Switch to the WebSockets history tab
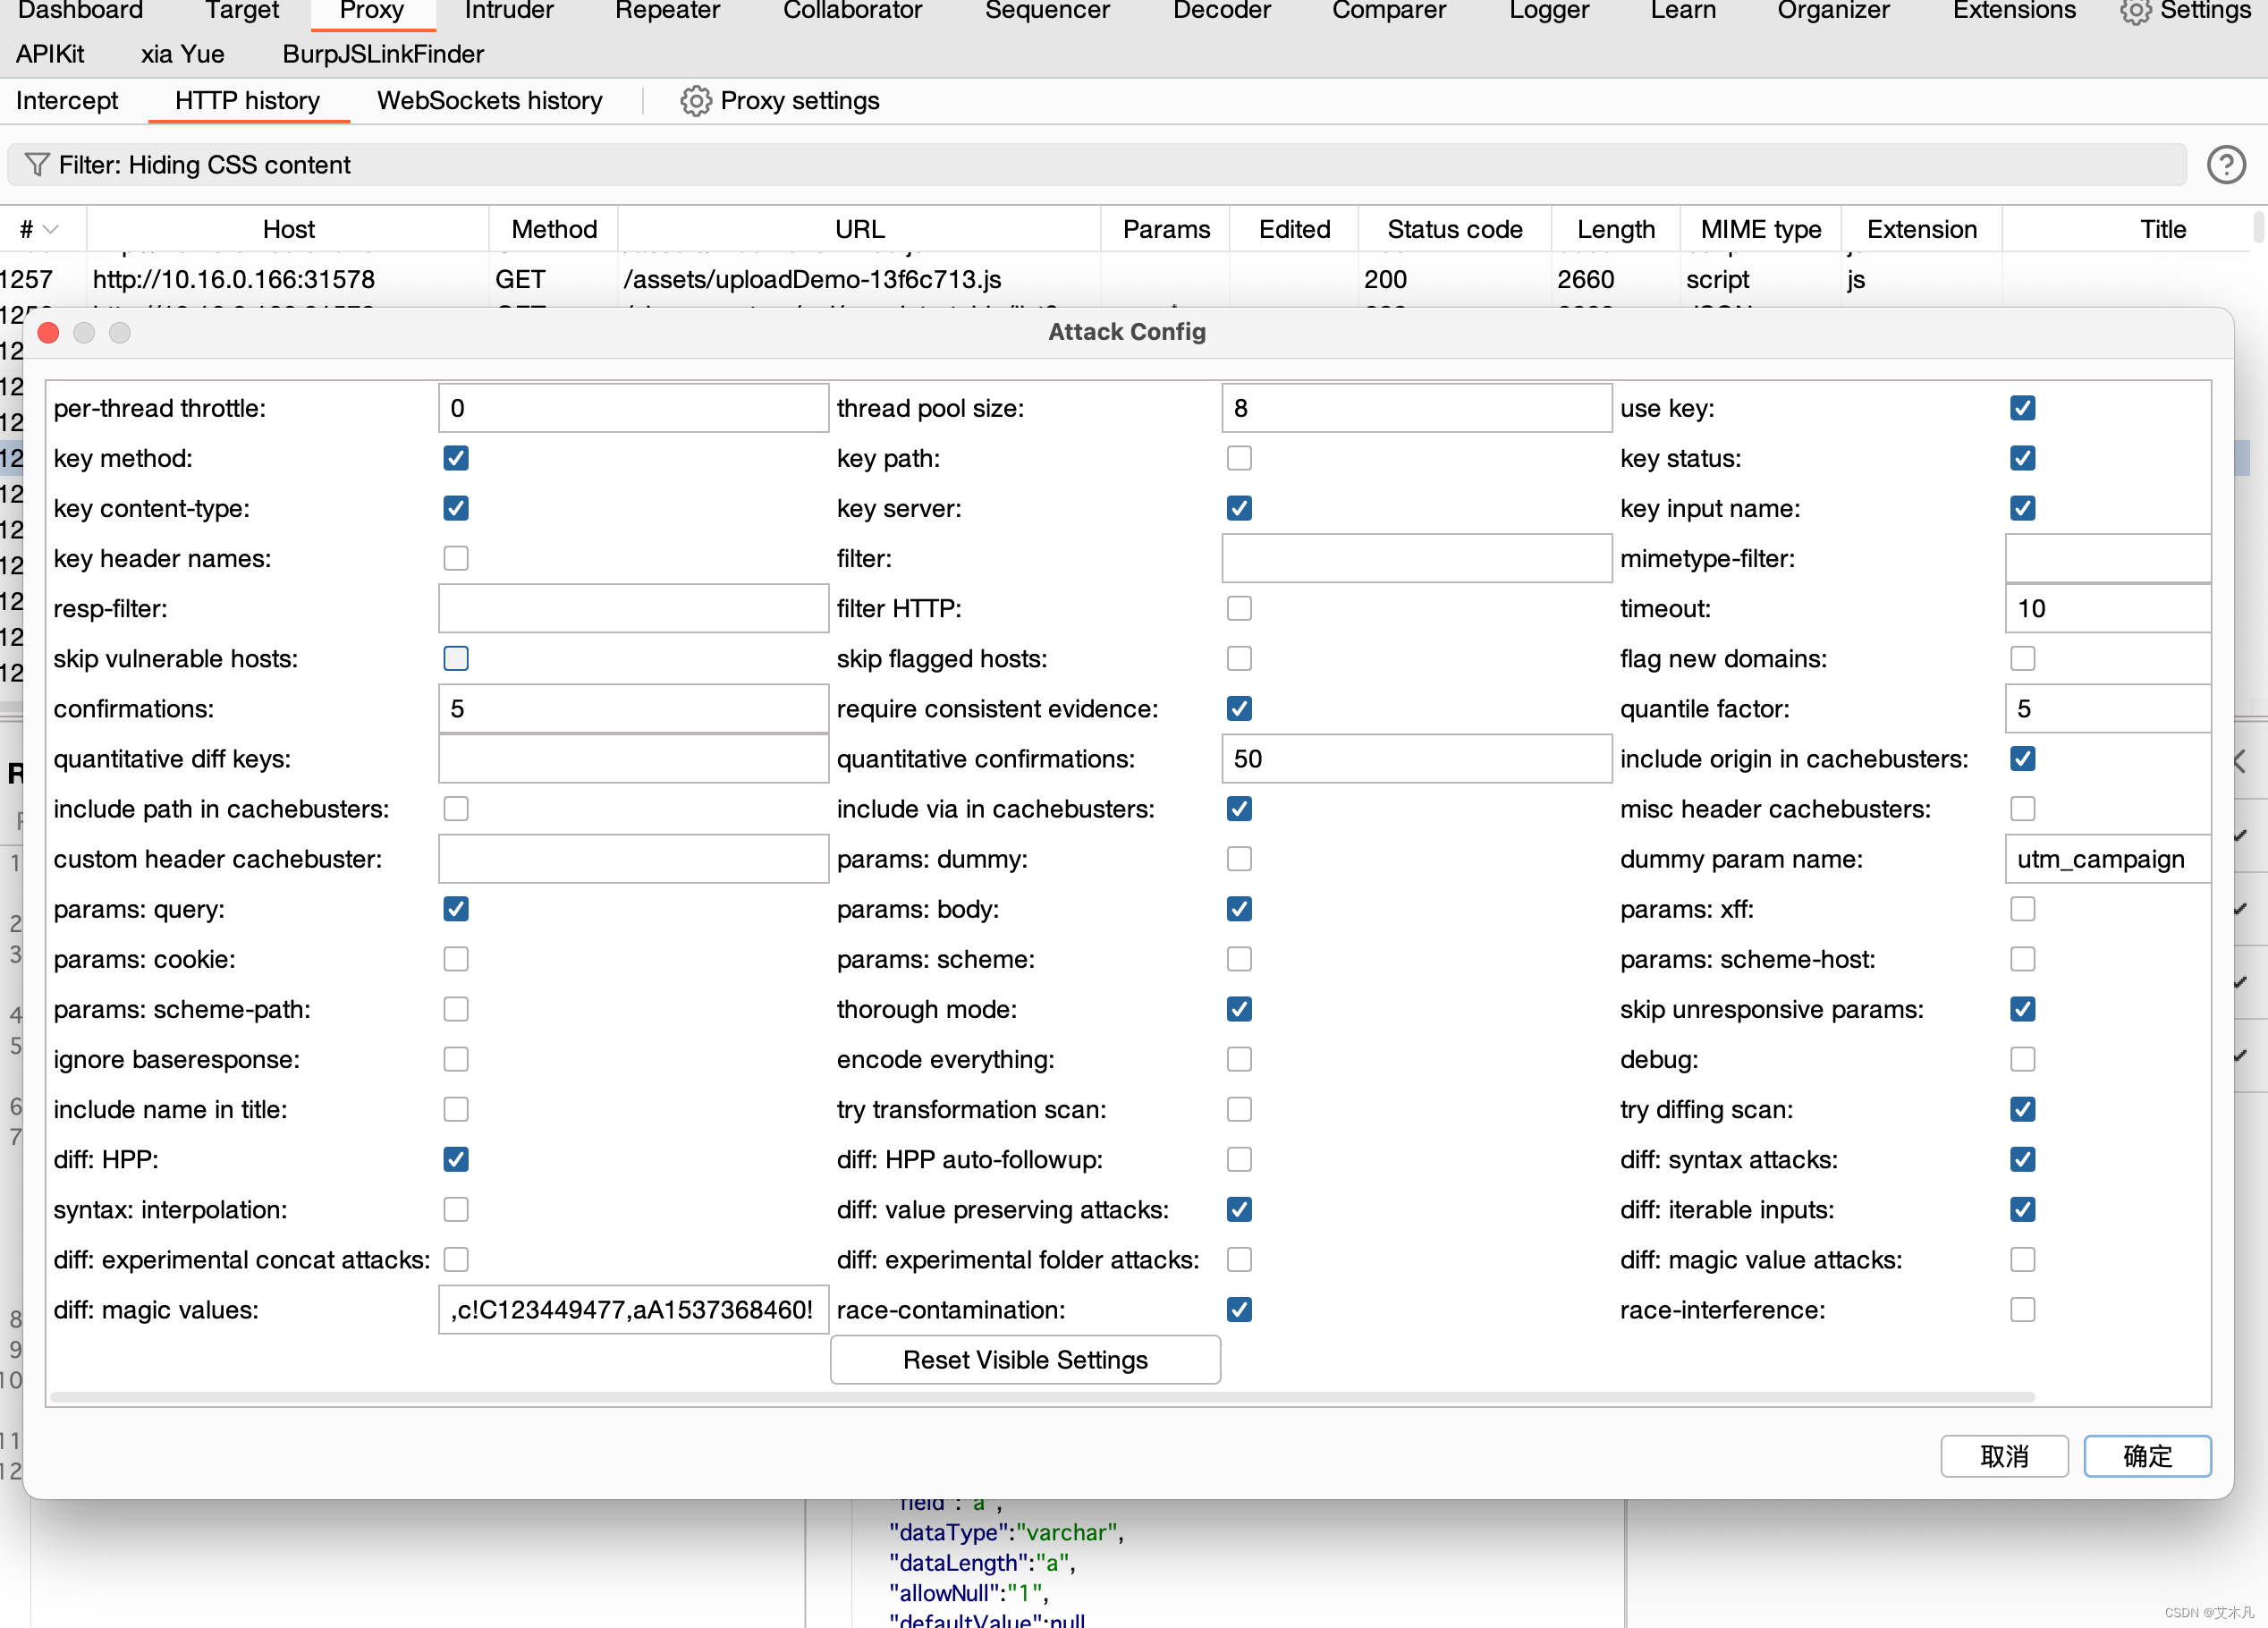This screenshot has height=1628, width=2268. click(x=489, y=101)
